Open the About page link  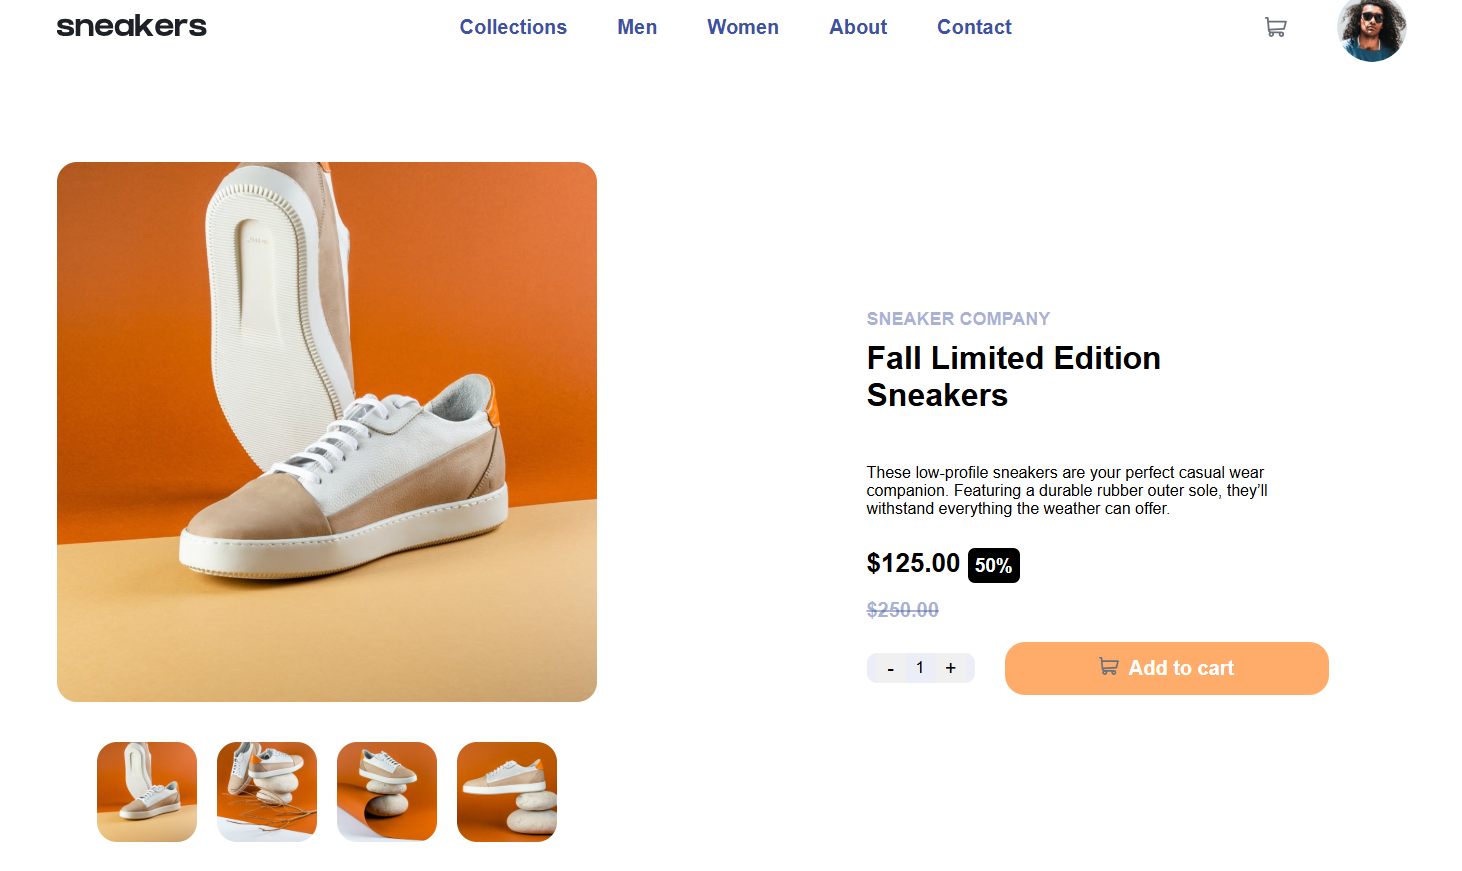858,27
